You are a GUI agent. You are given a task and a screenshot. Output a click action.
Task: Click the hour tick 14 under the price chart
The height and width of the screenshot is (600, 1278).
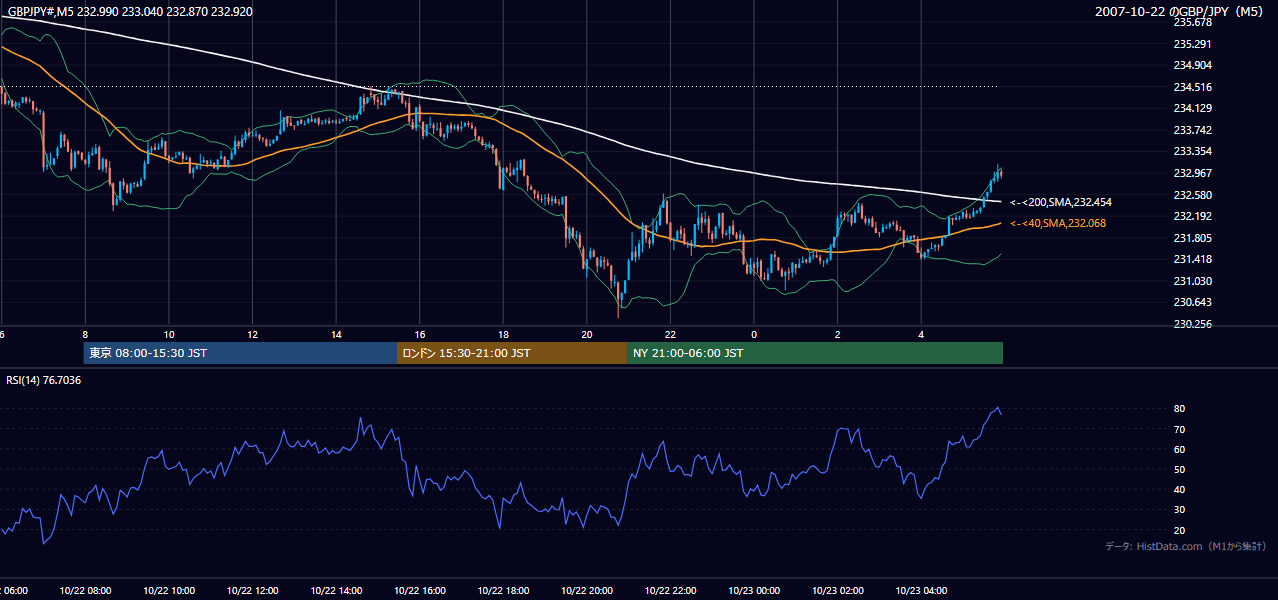pyautogui.click(x=336, y=334)
